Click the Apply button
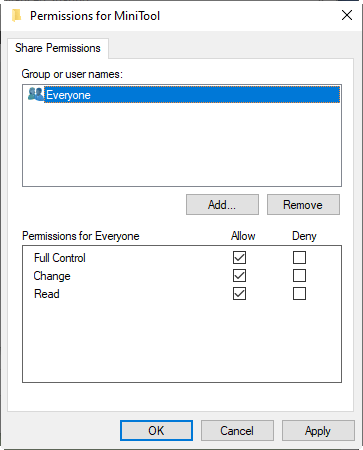This screenshot has height=450, width=363. (318, 431)
